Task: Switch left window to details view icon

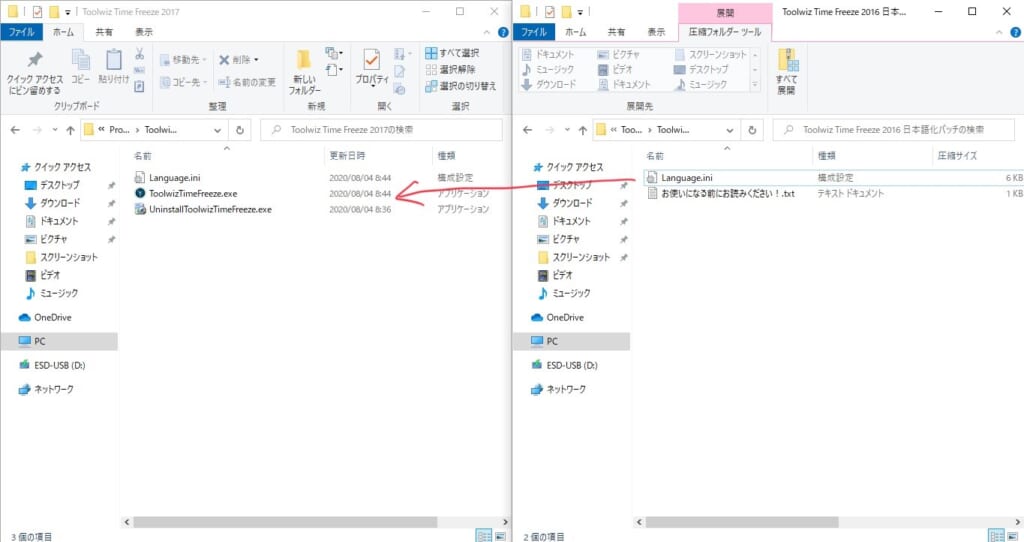Action: 484,536
